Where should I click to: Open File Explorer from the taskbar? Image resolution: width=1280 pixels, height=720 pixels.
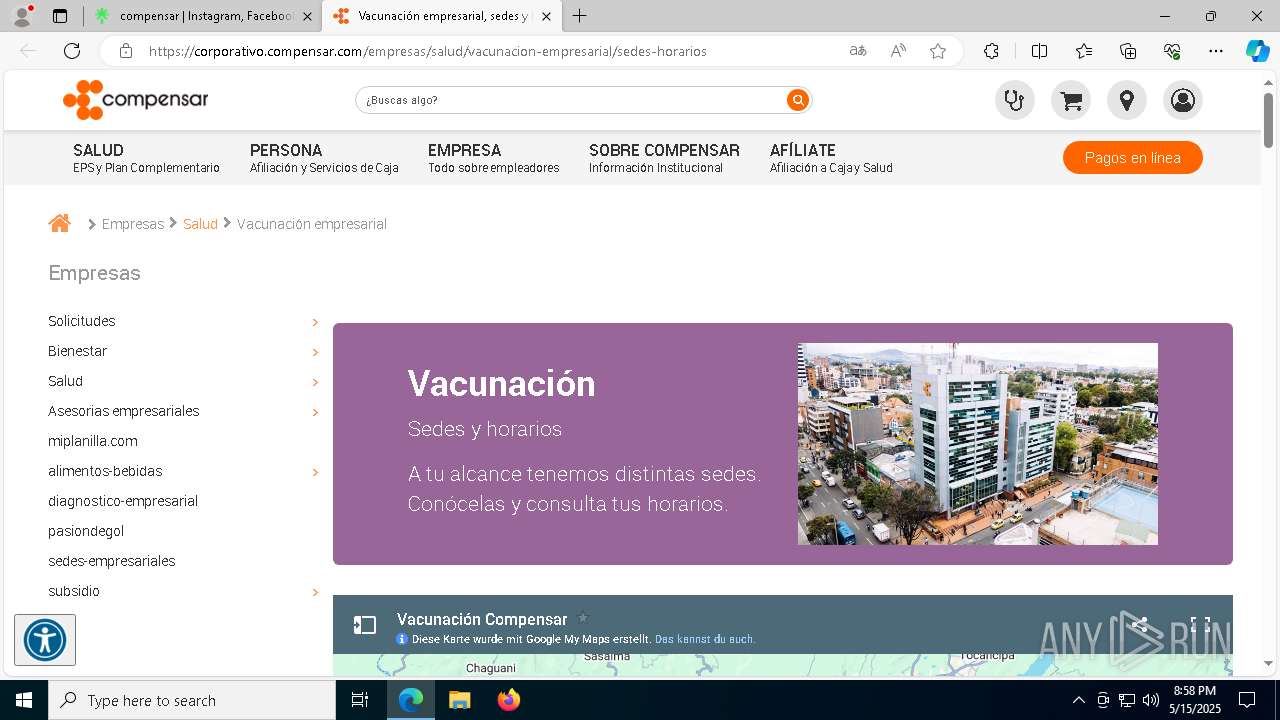pos(460,700)
